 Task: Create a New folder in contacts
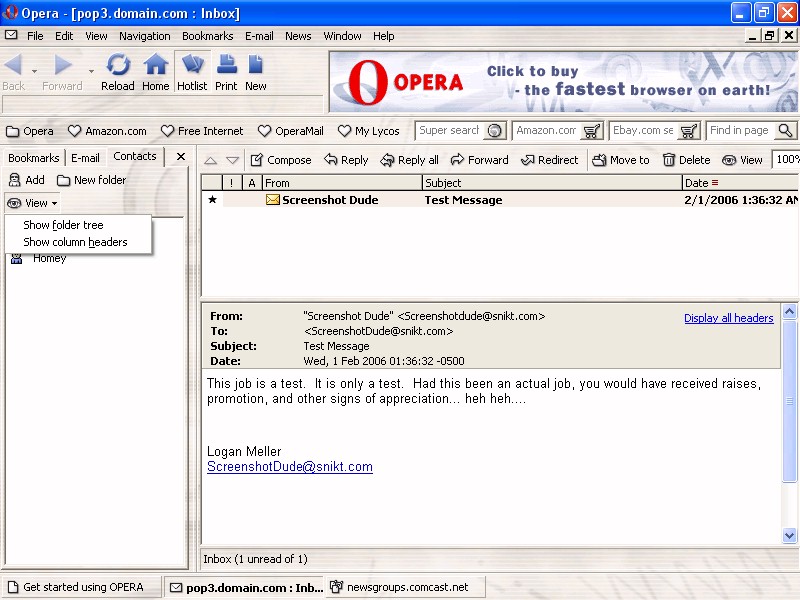(92, 180)
